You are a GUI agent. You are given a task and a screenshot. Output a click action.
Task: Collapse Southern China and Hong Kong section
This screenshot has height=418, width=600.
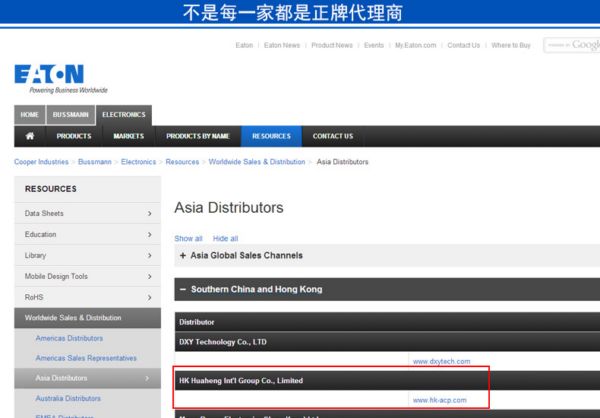[387, 289]
